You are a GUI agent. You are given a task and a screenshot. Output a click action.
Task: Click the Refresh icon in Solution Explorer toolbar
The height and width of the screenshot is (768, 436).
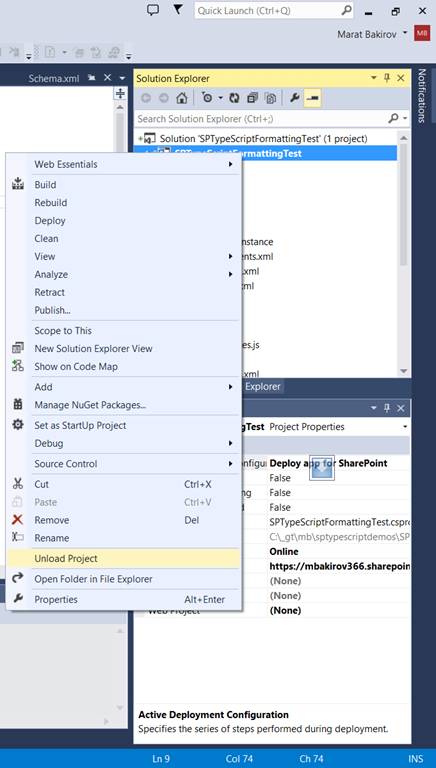[x=234, y=98]
